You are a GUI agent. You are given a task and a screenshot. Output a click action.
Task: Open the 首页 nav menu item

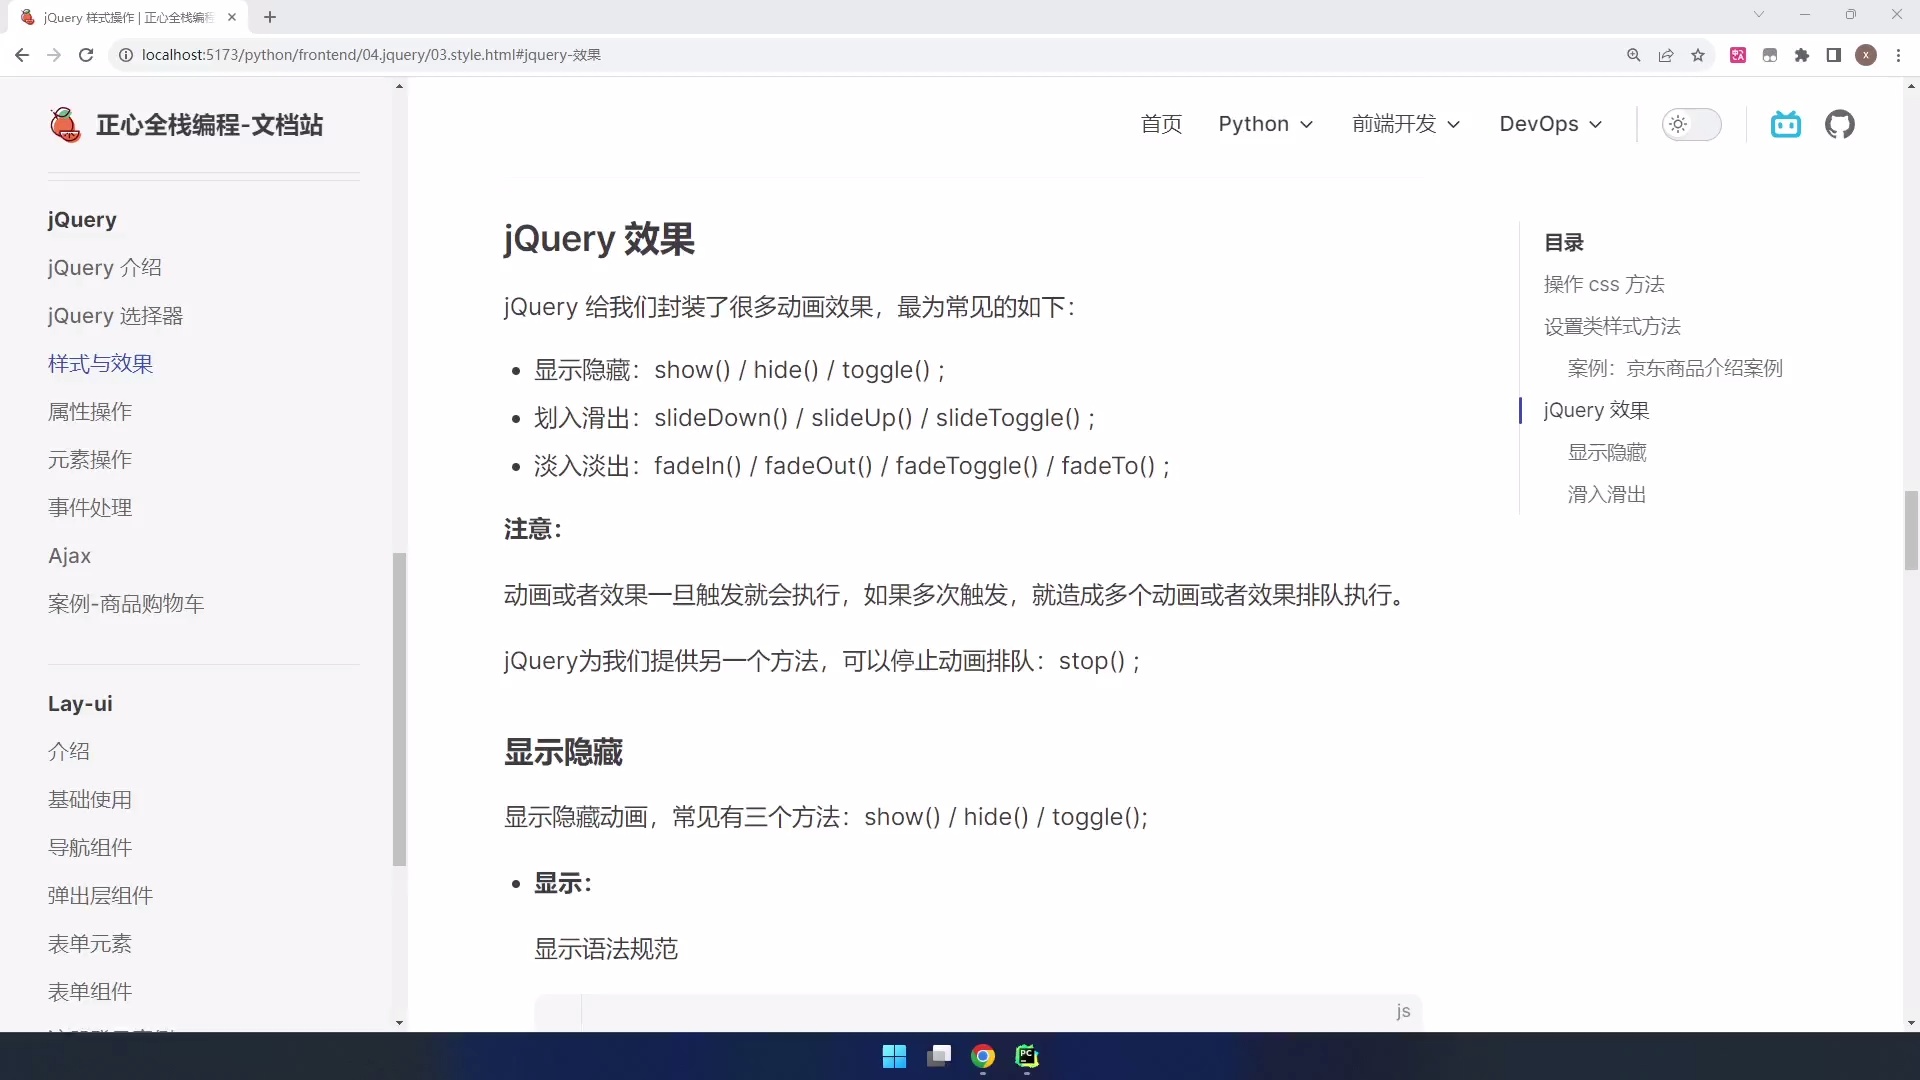tap(1161, 124)
